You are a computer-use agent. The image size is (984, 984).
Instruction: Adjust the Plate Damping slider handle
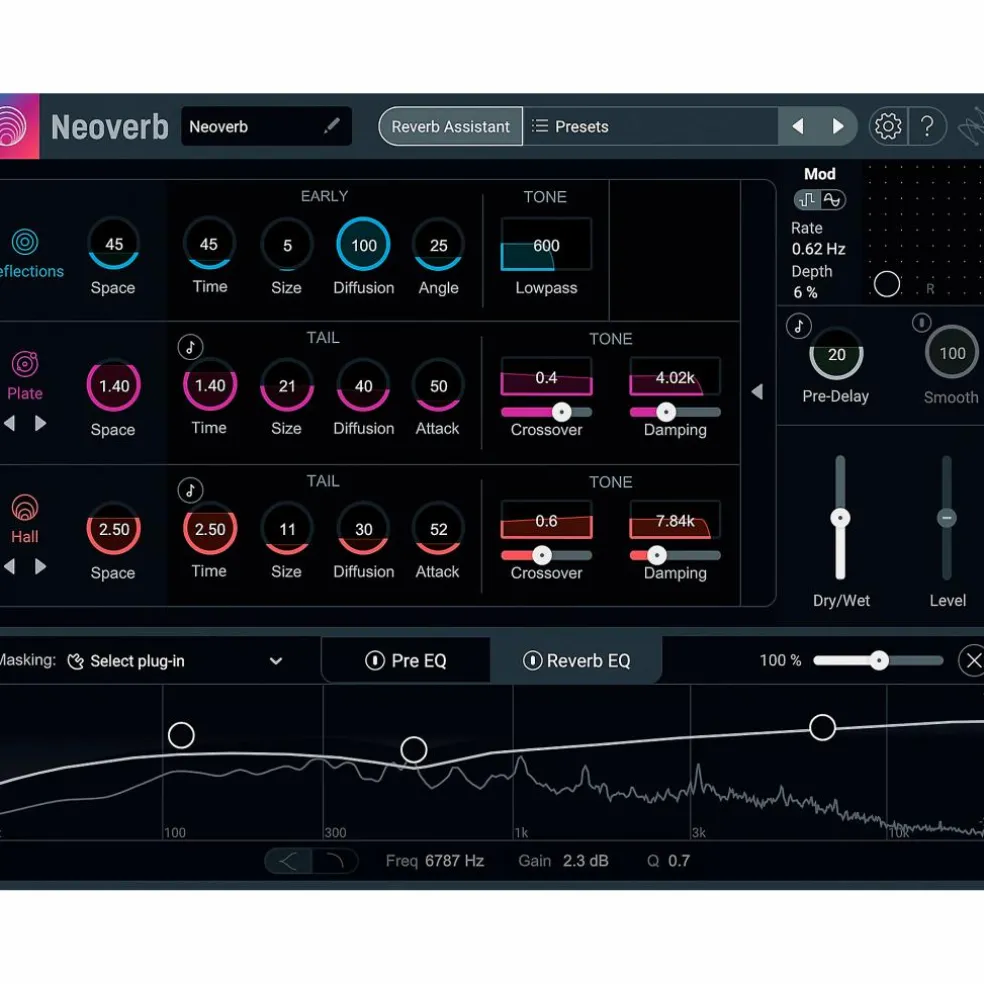[666, 412]
